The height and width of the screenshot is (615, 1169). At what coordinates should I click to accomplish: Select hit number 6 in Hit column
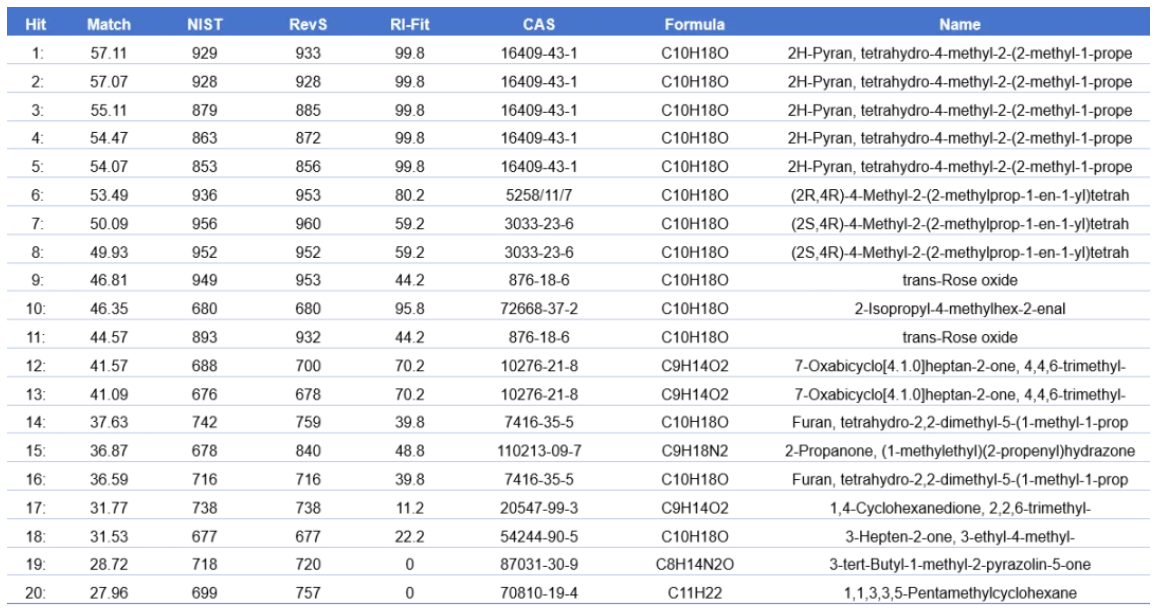[35, 195]
